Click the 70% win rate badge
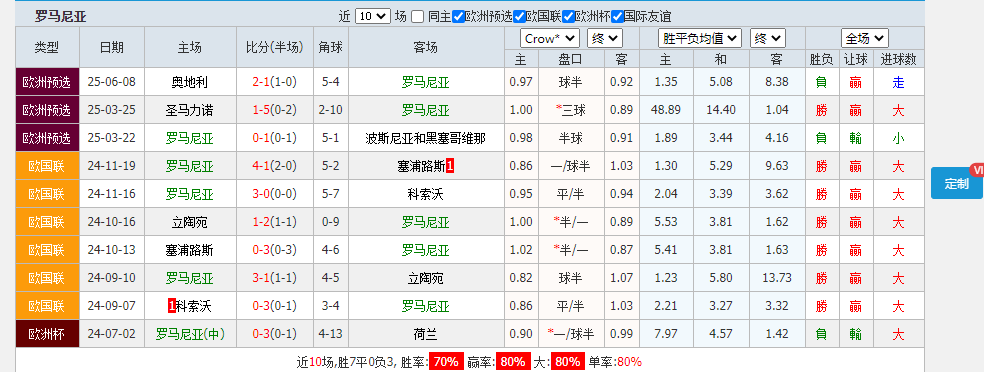This screenshot has width=984, height=372. pos(446,362)
